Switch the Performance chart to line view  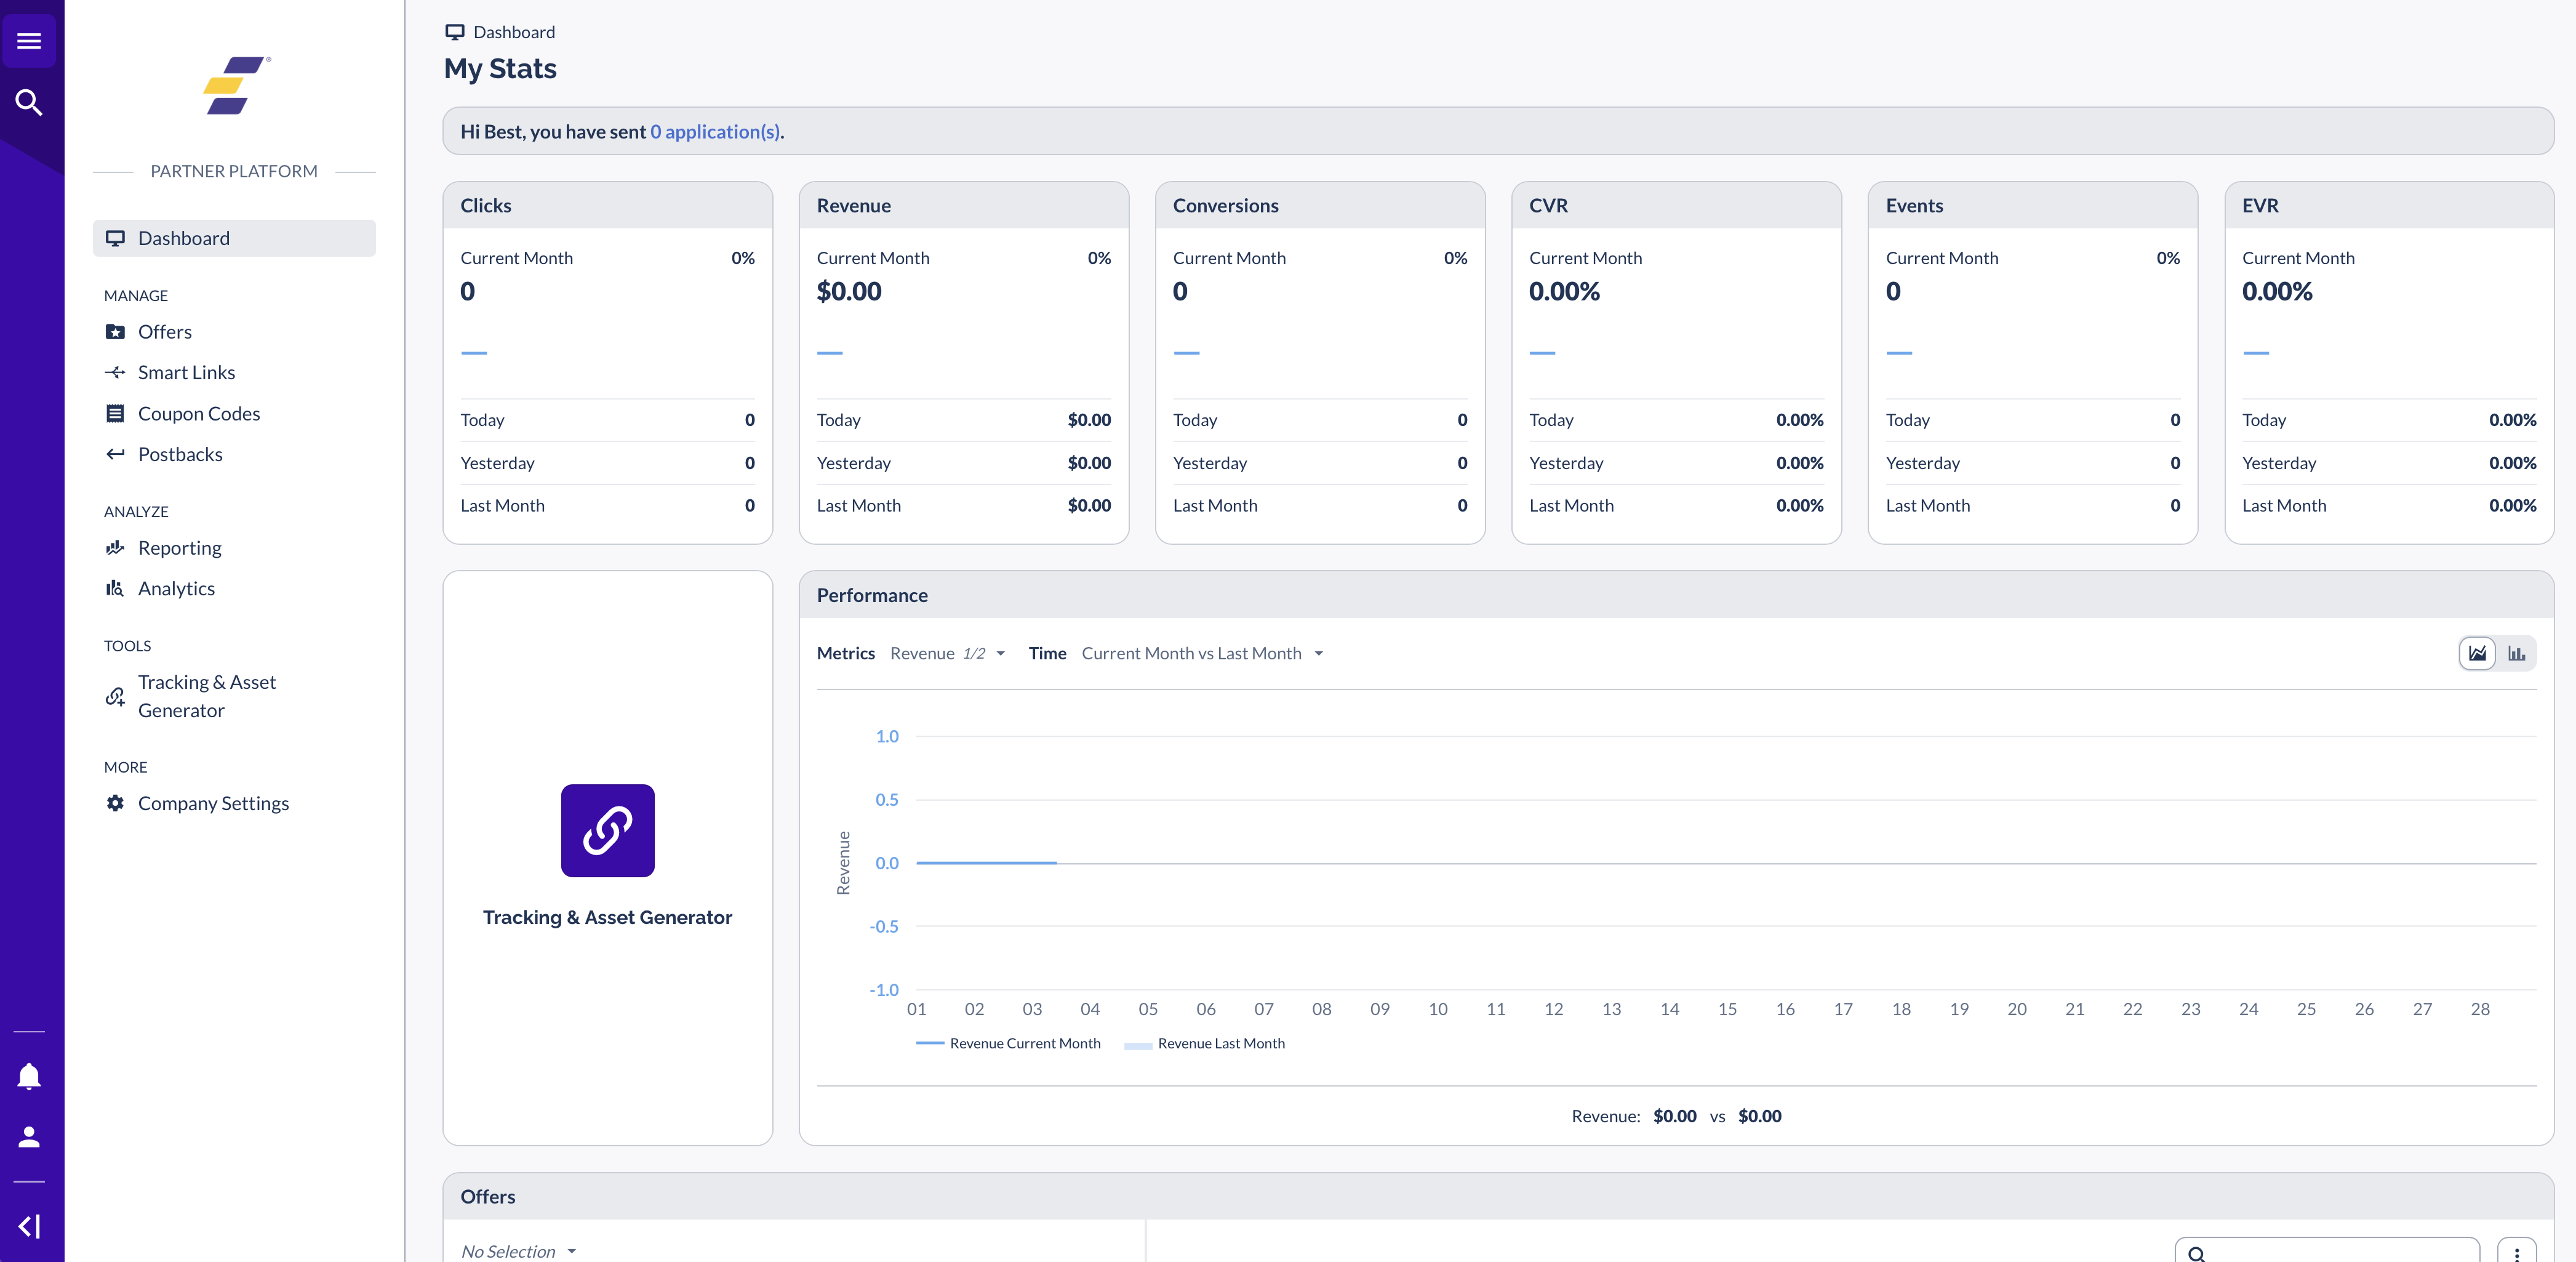[2477, 653]
